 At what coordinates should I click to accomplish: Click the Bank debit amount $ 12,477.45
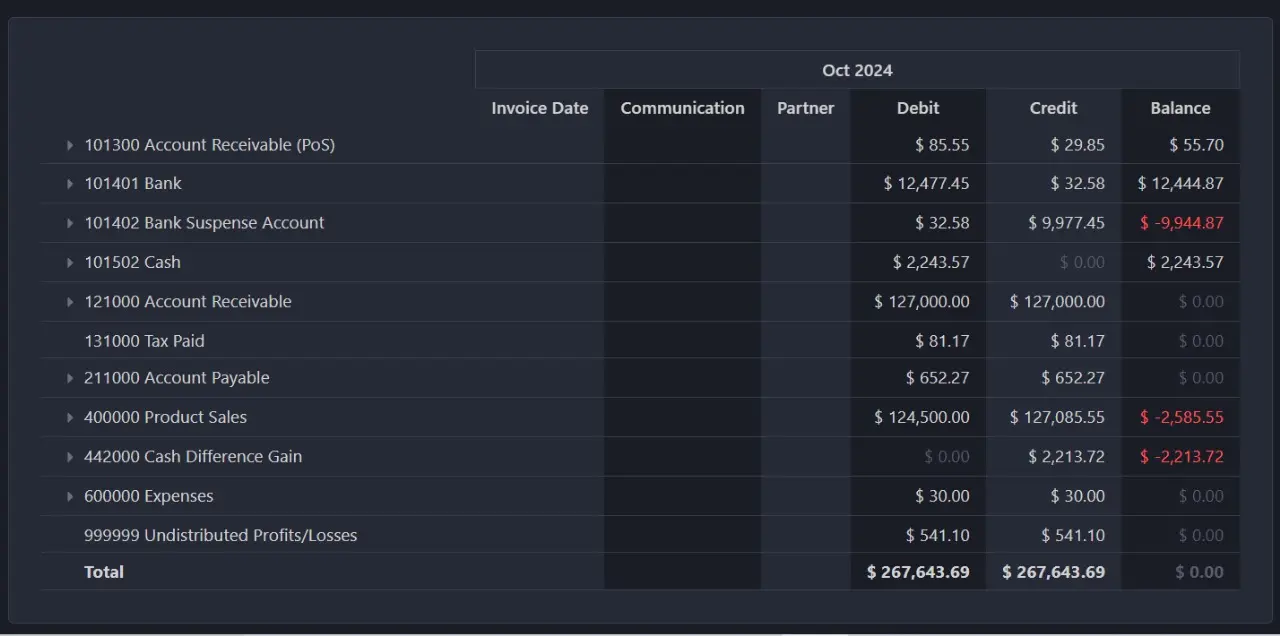[926, 184]
